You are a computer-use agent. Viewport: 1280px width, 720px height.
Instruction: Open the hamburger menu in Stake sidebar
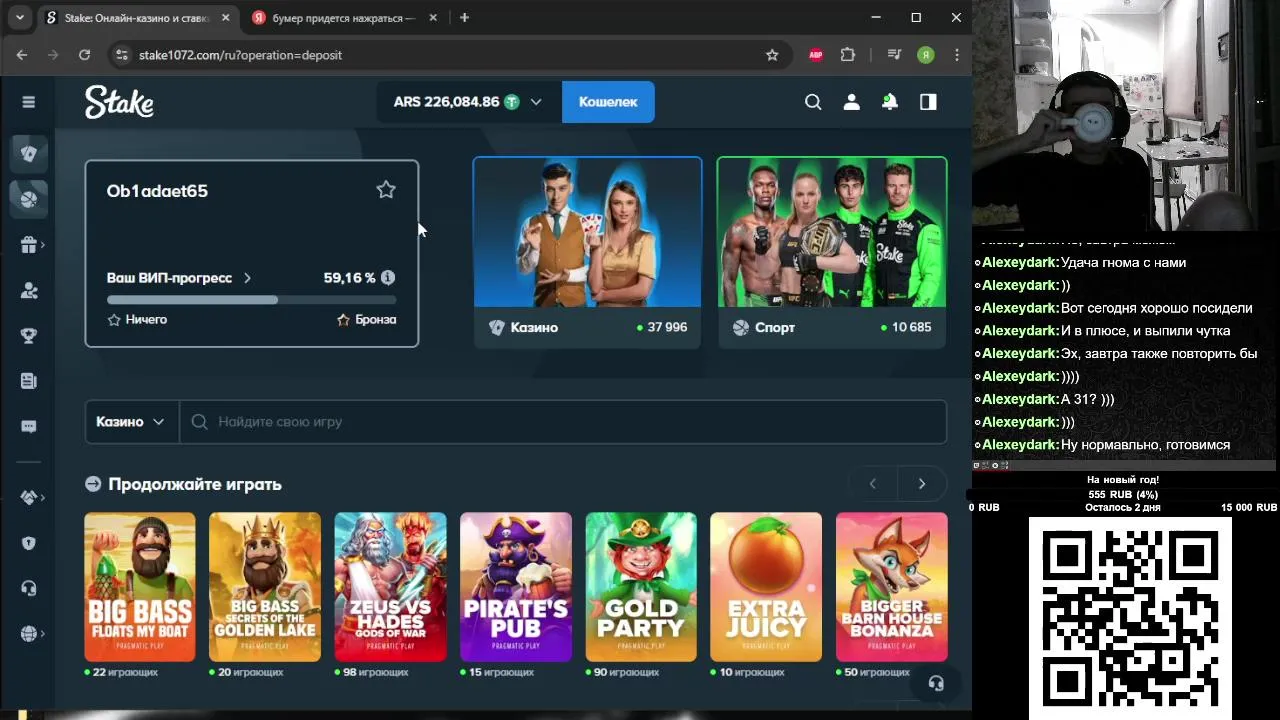(28, 102)
